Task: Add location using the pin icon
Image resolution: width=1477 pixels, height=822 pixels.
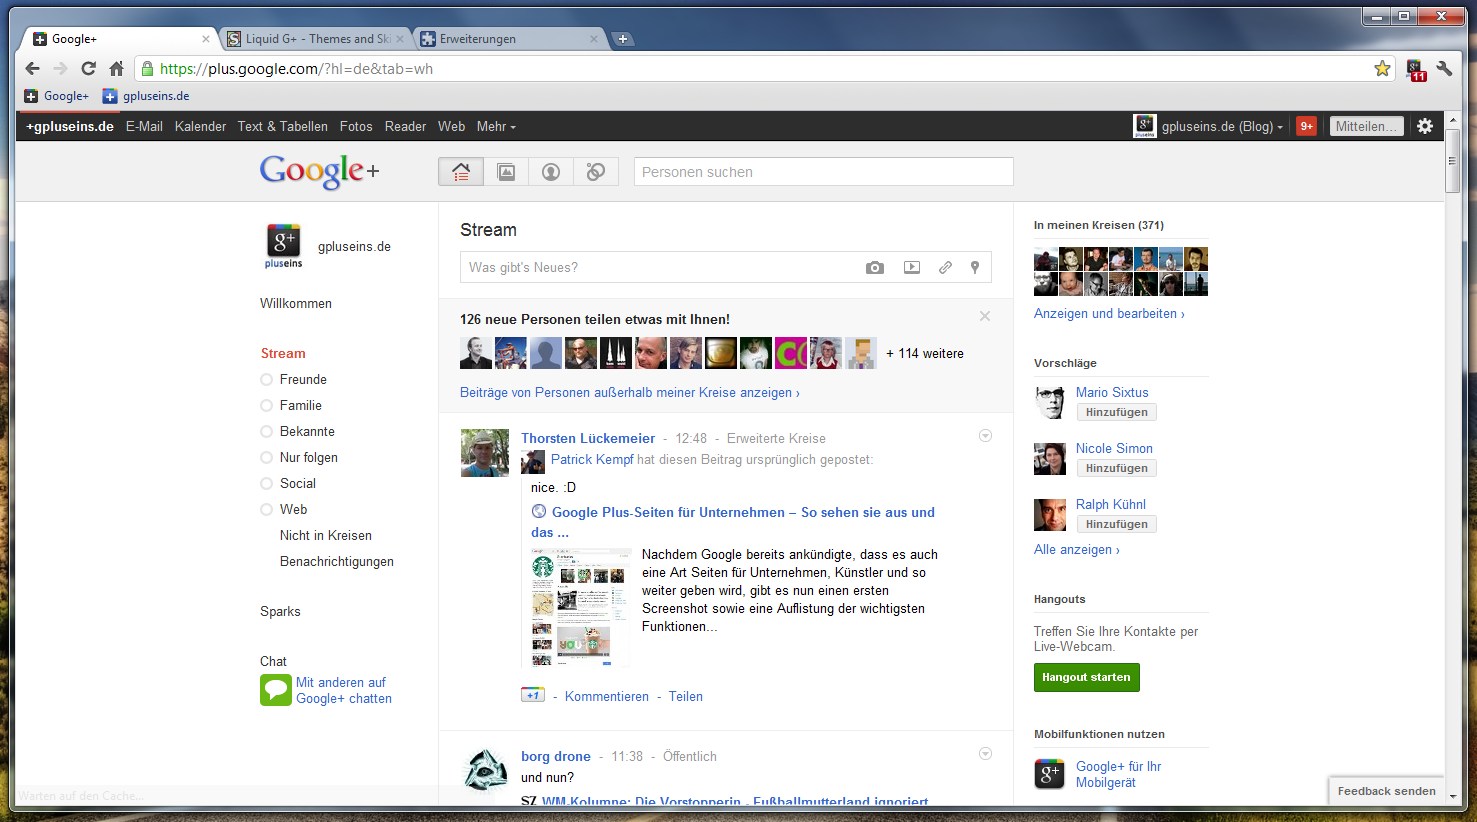Action: click(975, 268)
